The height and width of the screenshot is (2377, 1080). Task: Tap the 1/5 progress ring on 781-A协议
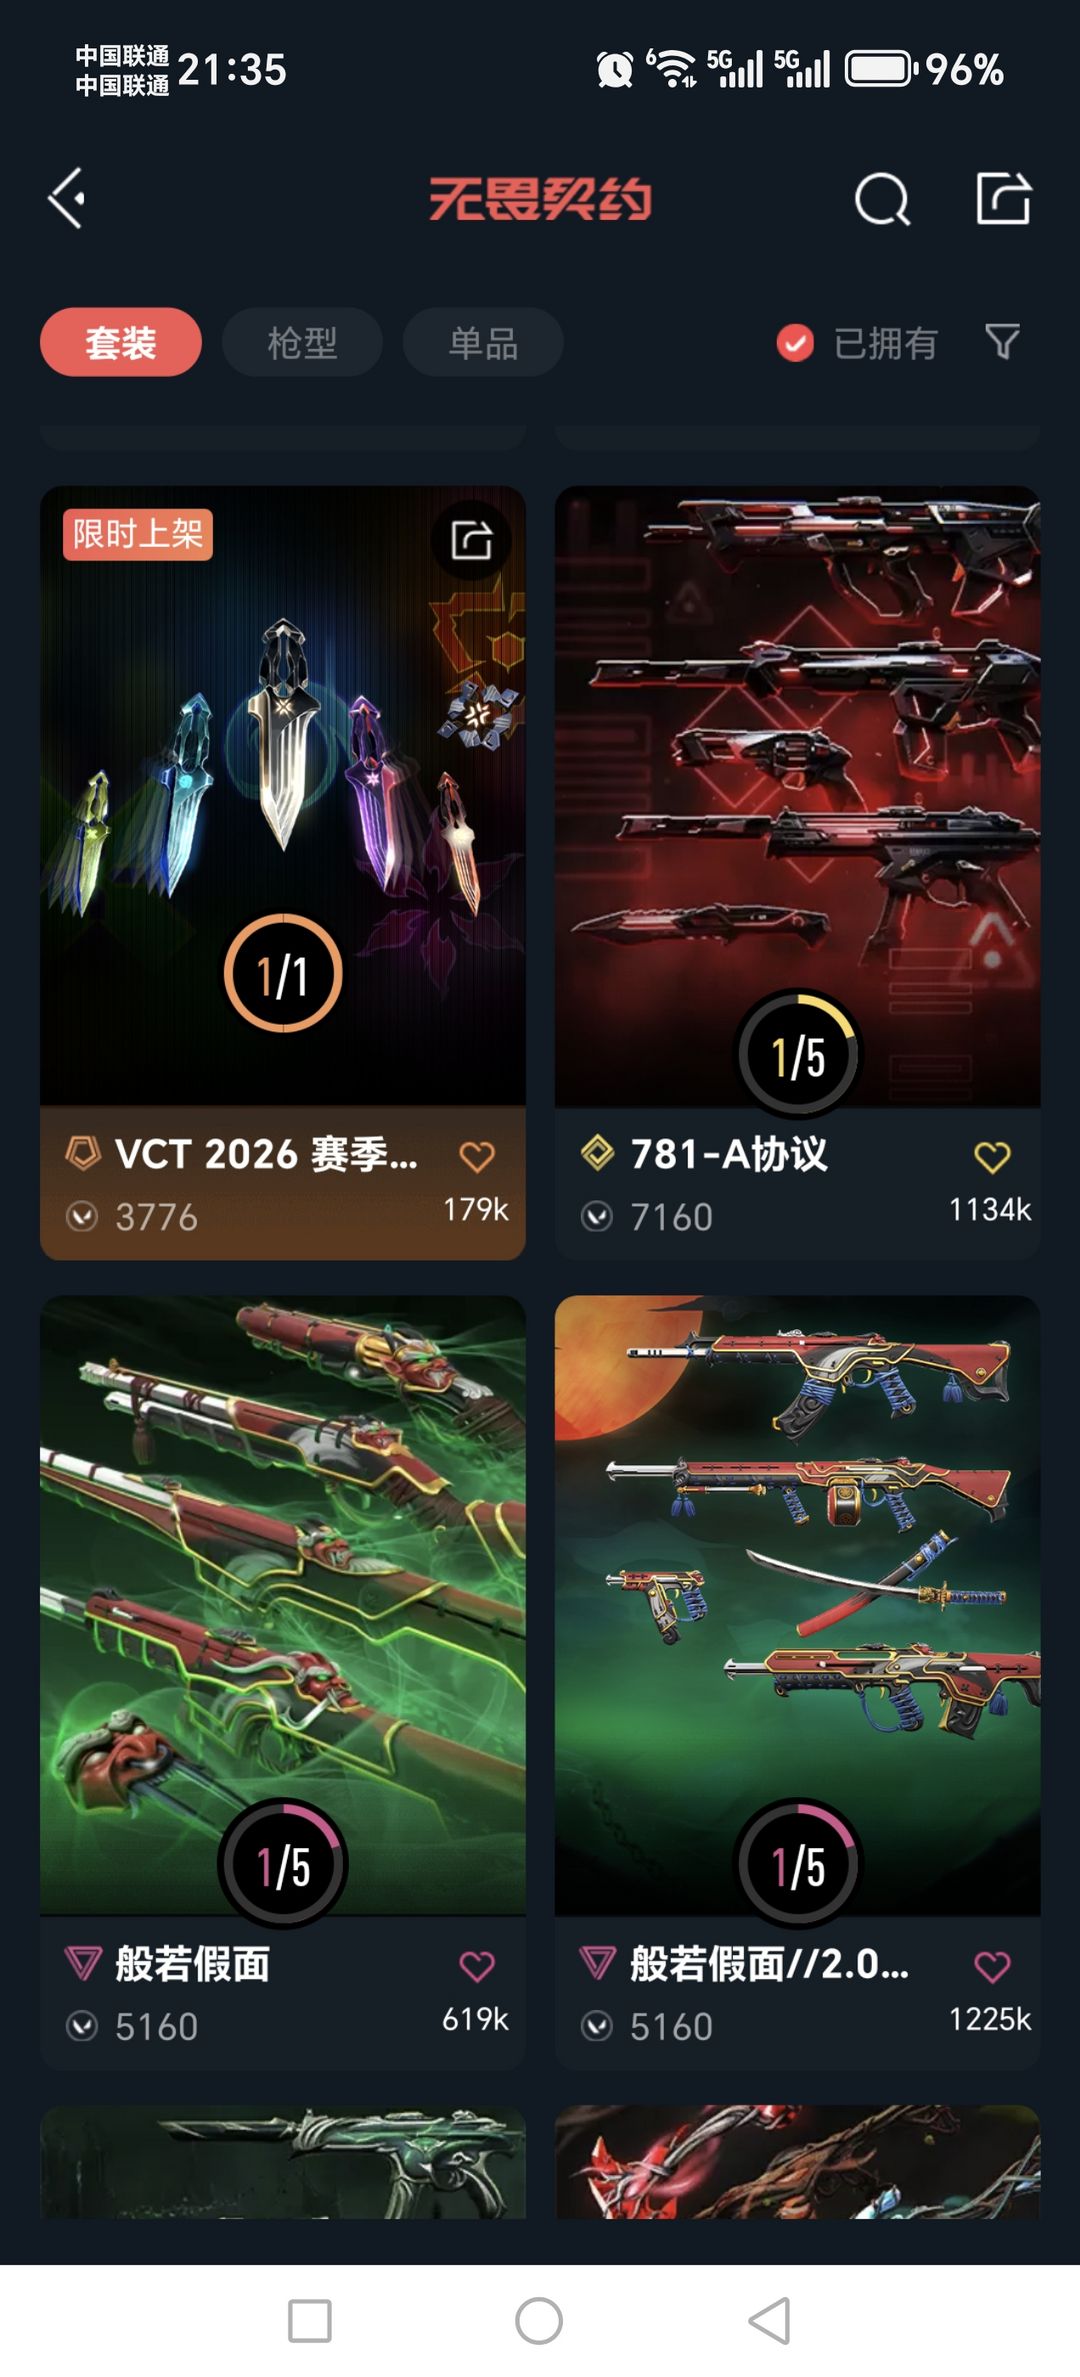click(x=798, y=1053)
